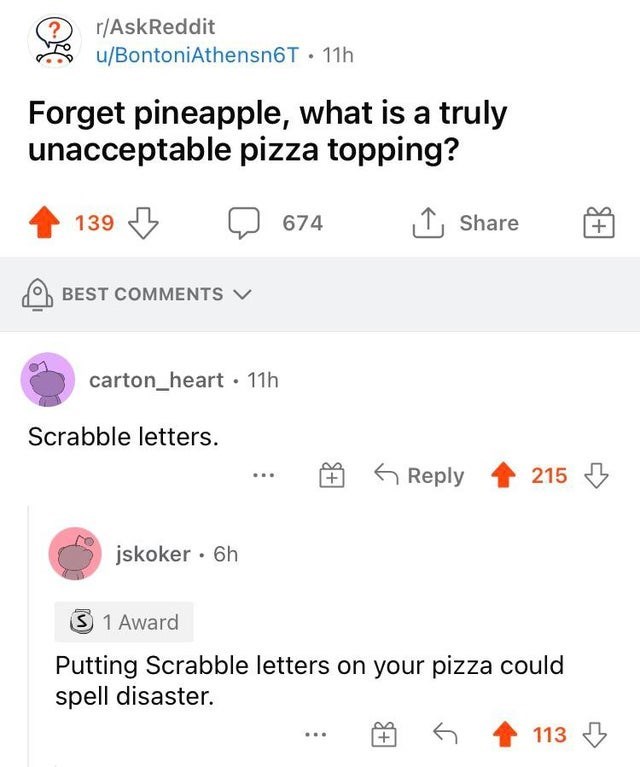The width and height of the screenshot is (640, 767).
Task: View the 1 Award badge on jskoker's comment
Action: click(x=124, y=622)
